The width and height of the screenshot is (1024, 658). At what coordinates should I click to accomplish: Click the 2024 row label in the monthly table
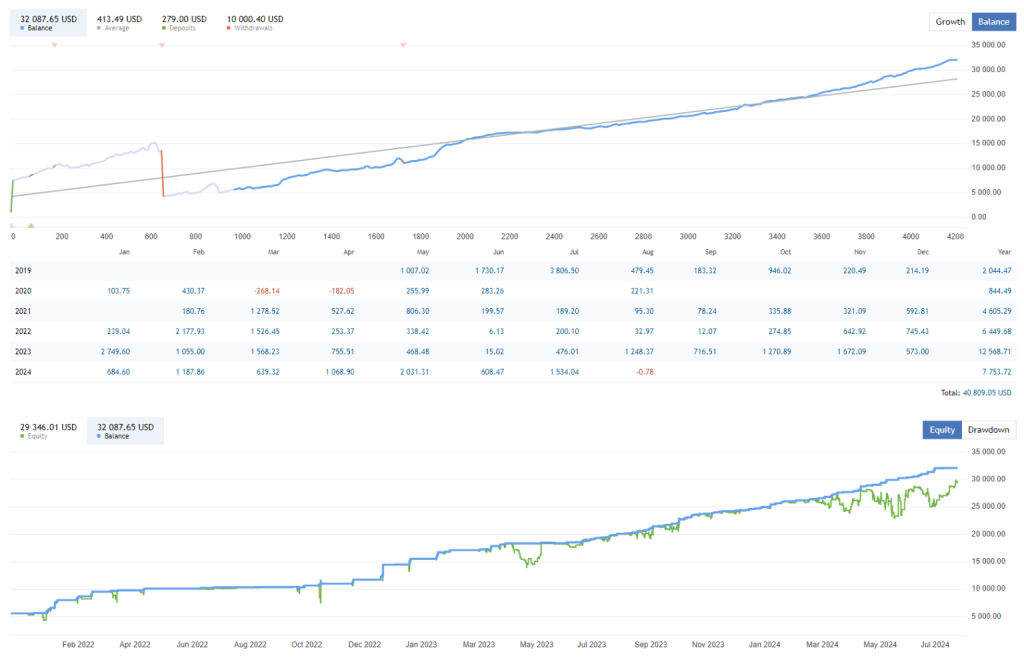coord(23,372)
